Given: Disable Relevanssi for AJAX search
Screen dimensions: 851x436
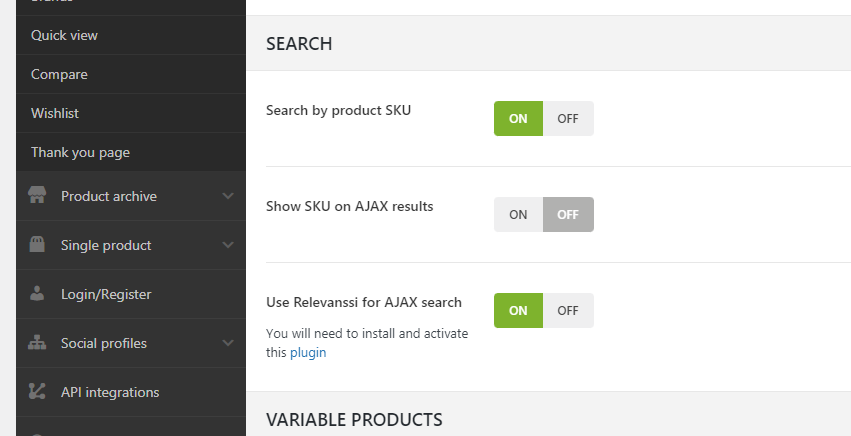Looking at the screenshot, I should pyautogui.click(x=568, y=310).
